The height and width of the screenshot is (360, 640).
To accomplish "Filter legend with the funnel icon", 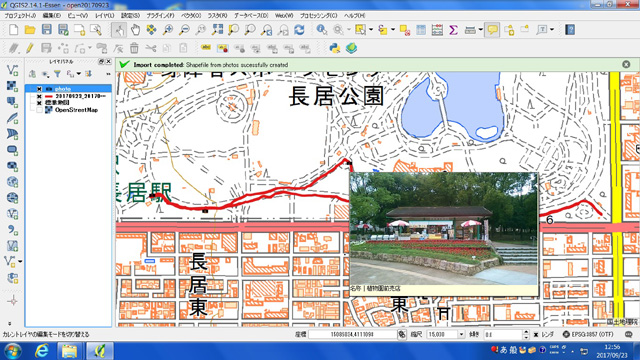I will pyautogui.click(x=58, y=74).
